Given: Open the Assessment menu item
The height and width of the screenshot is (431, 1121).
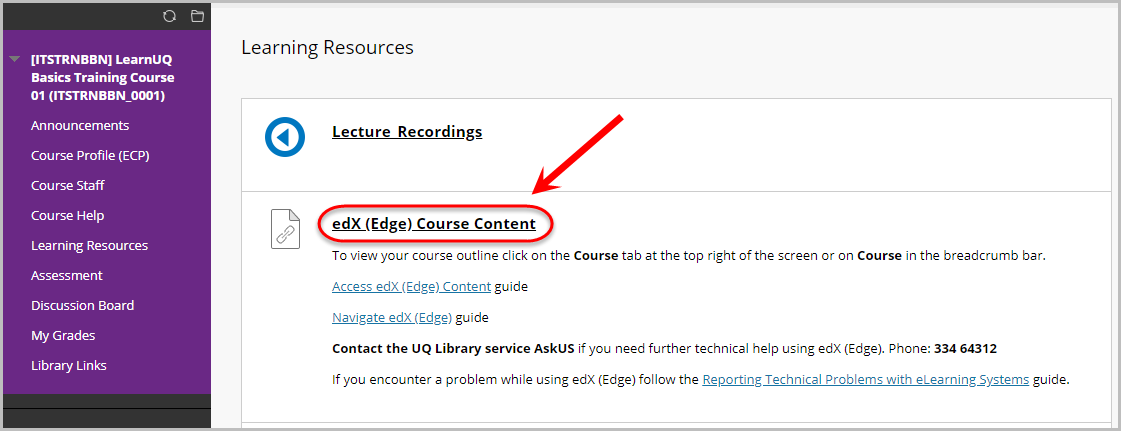Looking at the screenshot, I should tap(66, 275).
